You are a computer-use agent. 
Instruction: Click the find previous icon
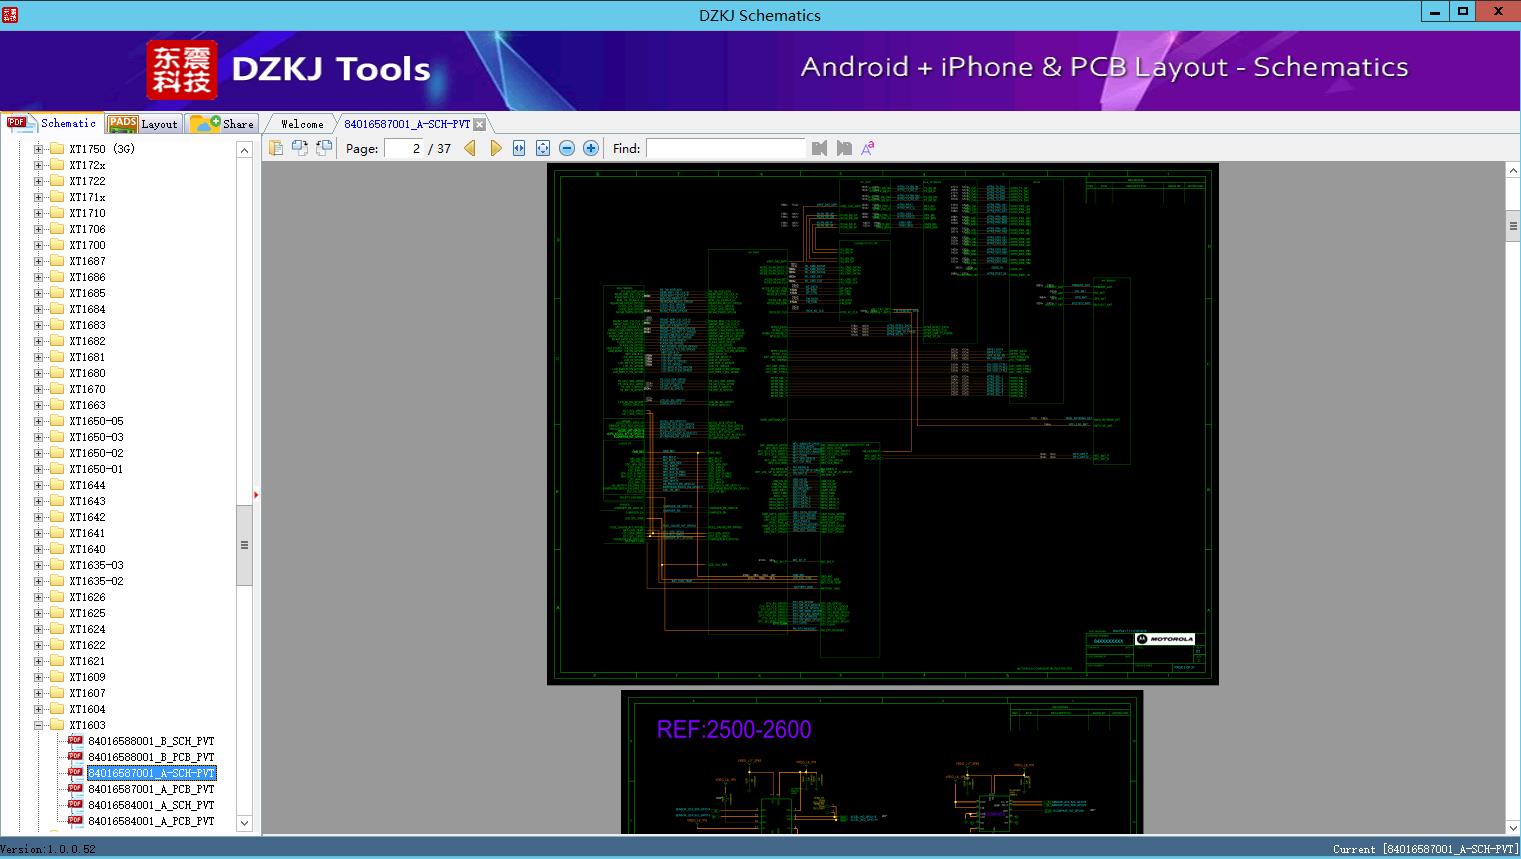[820, 148]
